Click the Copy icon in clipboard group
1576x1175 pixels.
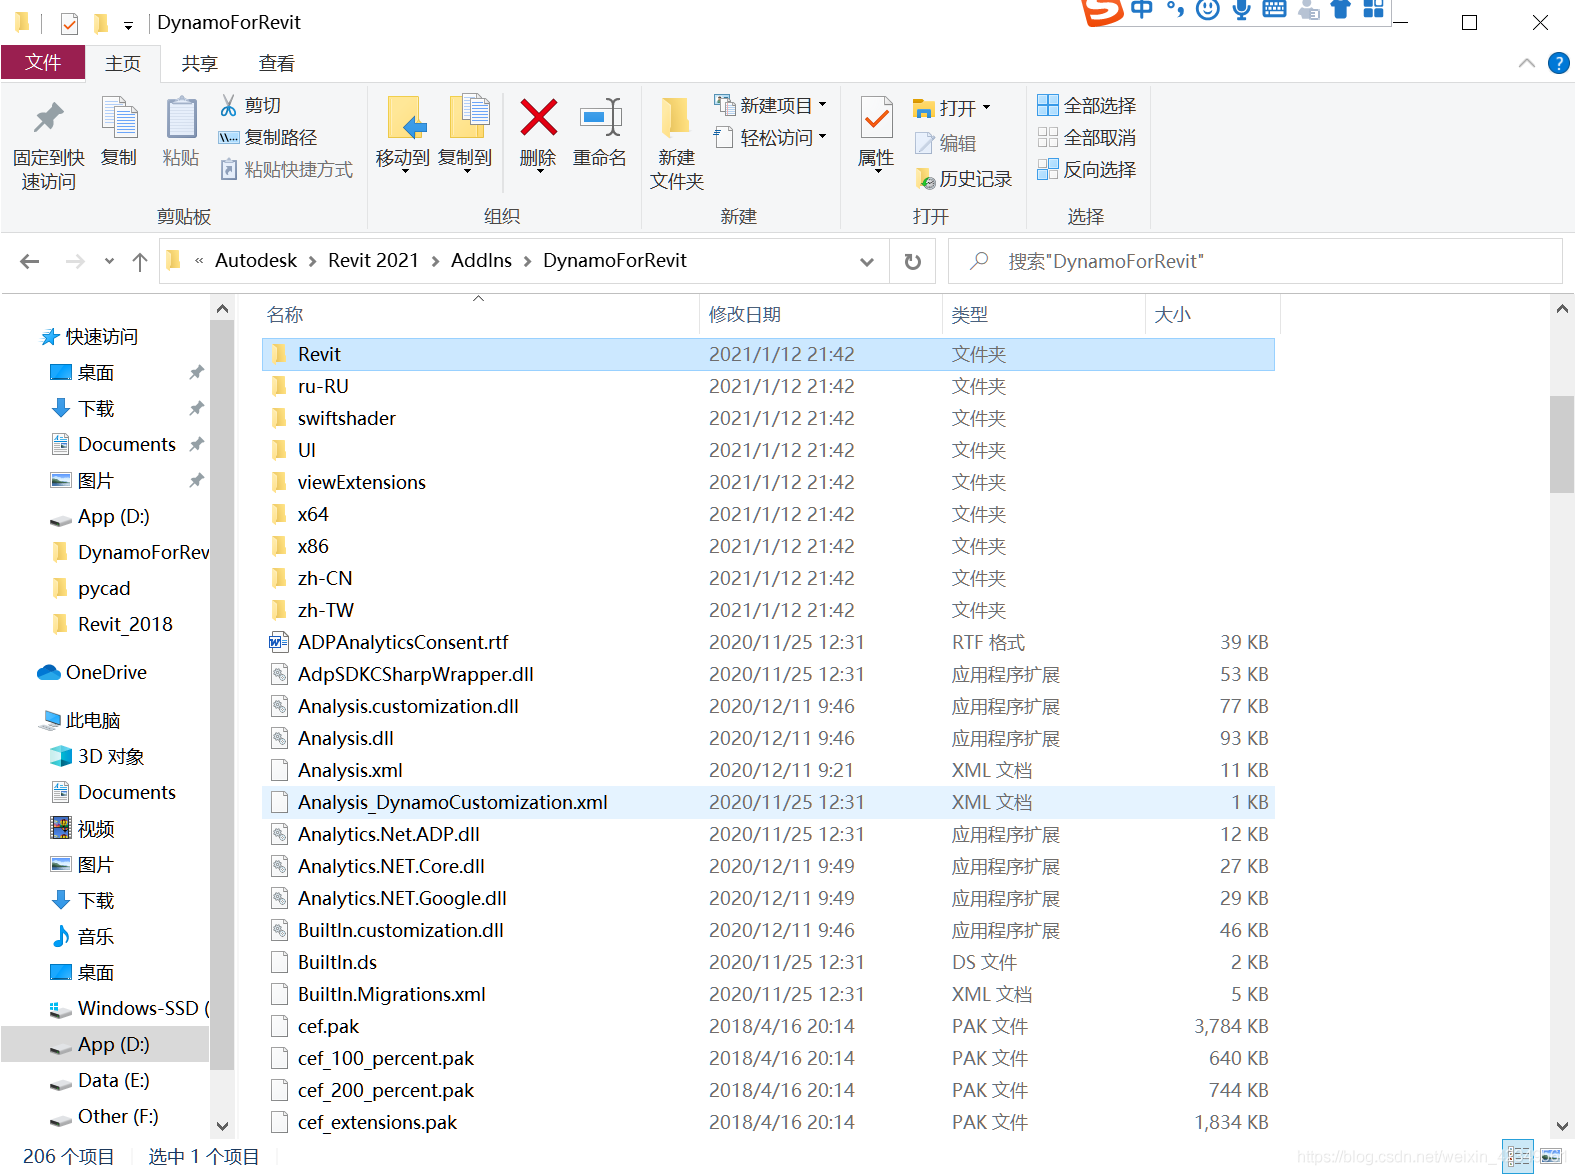119,118
